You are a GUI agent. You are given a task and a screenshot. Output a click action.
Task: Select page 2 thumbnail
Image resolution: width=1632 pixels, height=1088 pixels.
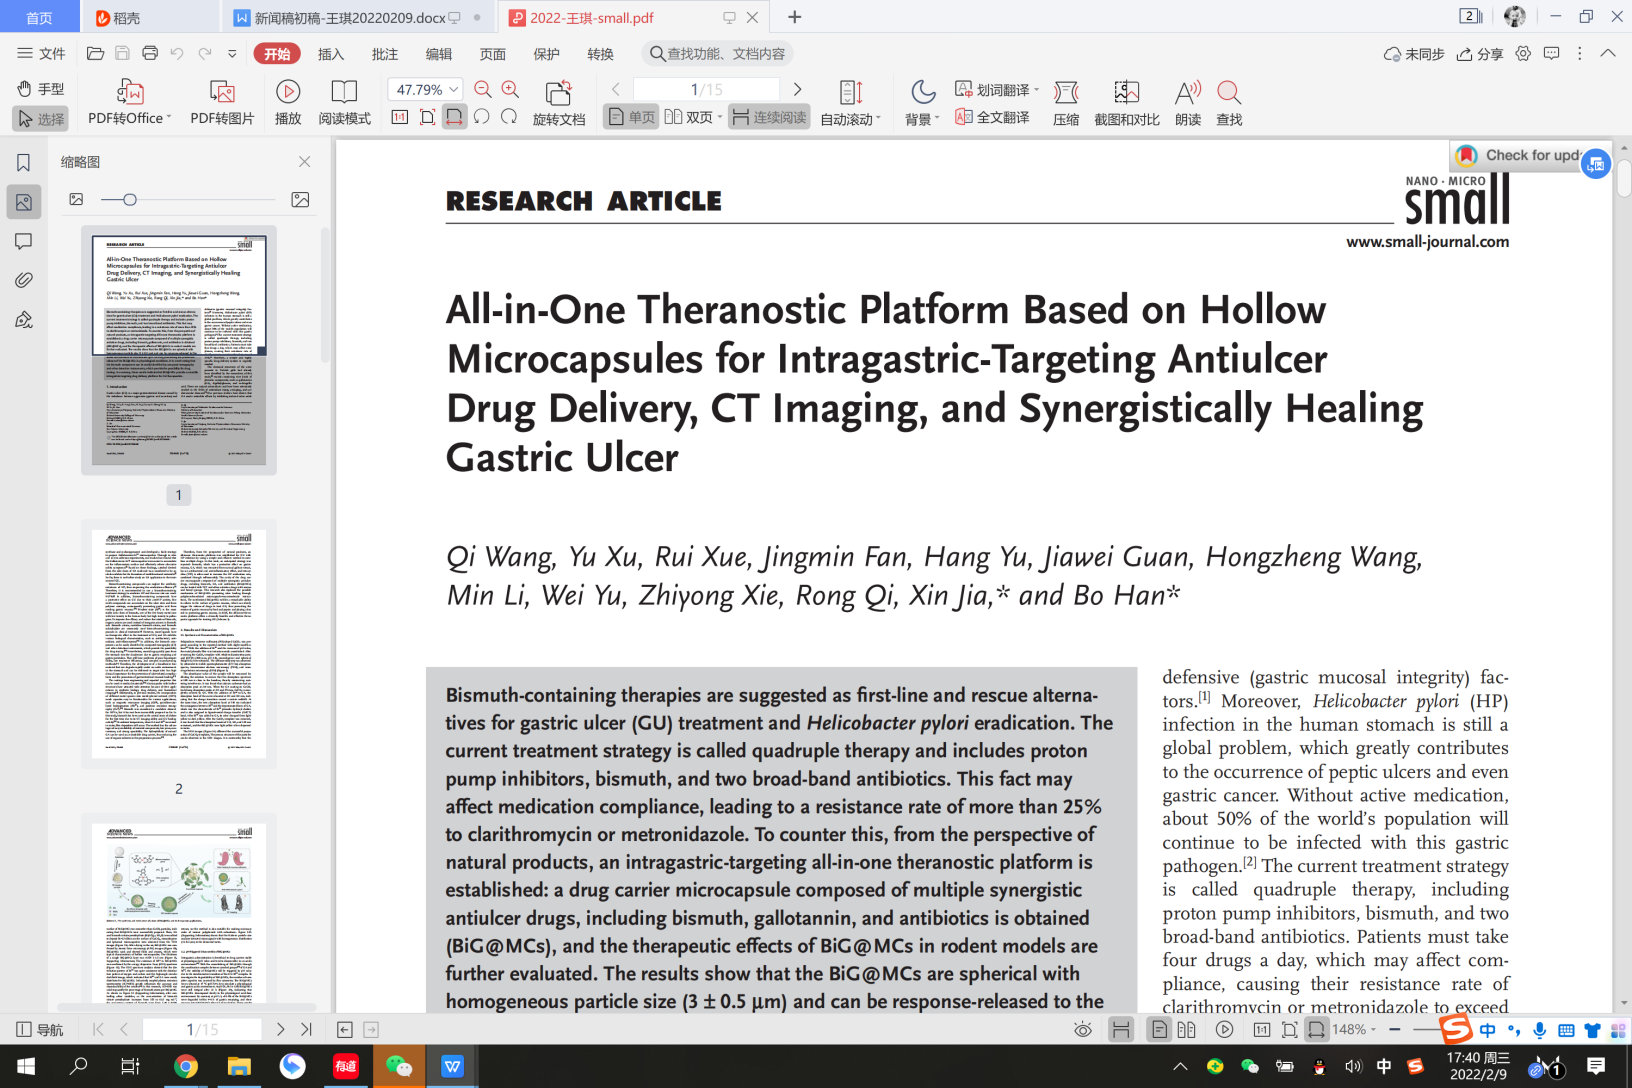click(179, 644)
